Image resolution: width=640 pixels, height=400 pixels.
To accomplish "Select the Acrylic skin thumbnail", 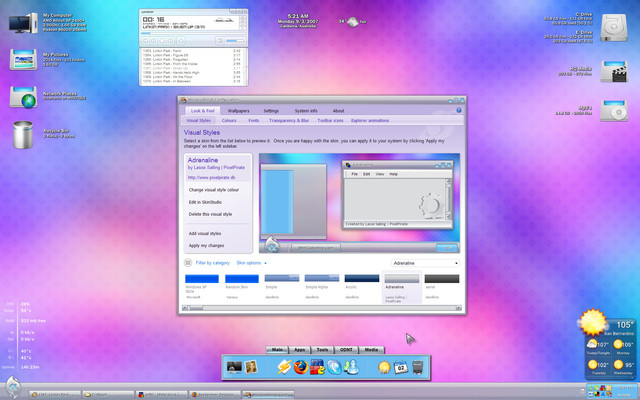I will [362, 279].
